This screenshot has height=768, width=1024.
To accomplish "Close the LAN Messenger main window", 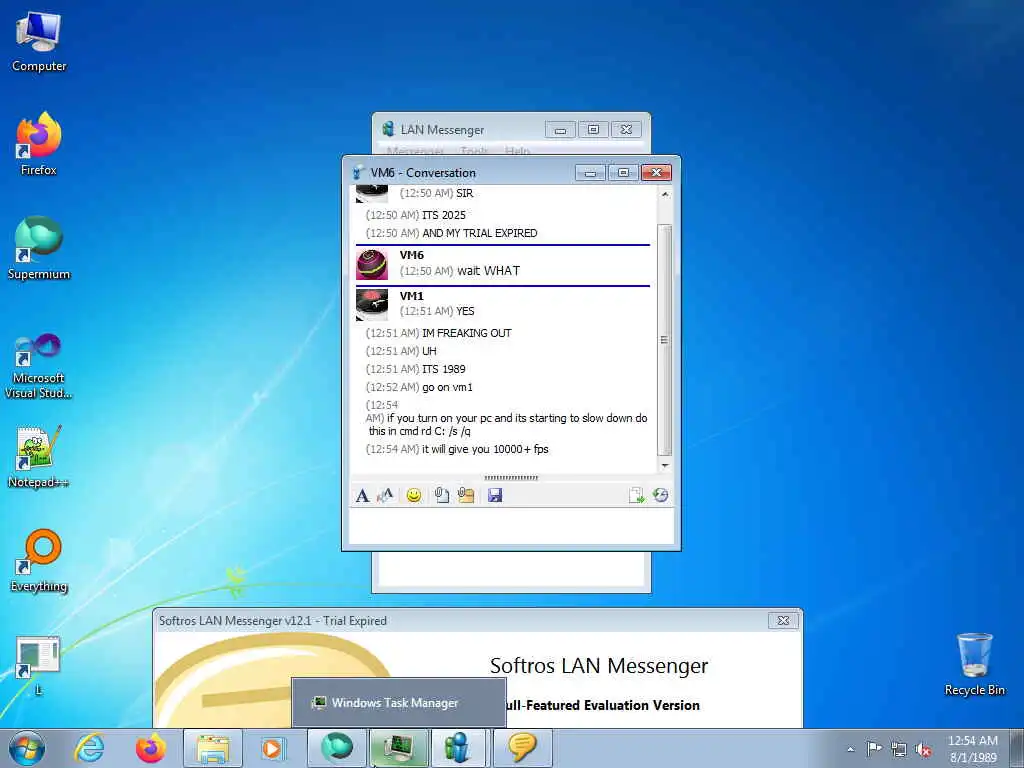I will (626, 129).
